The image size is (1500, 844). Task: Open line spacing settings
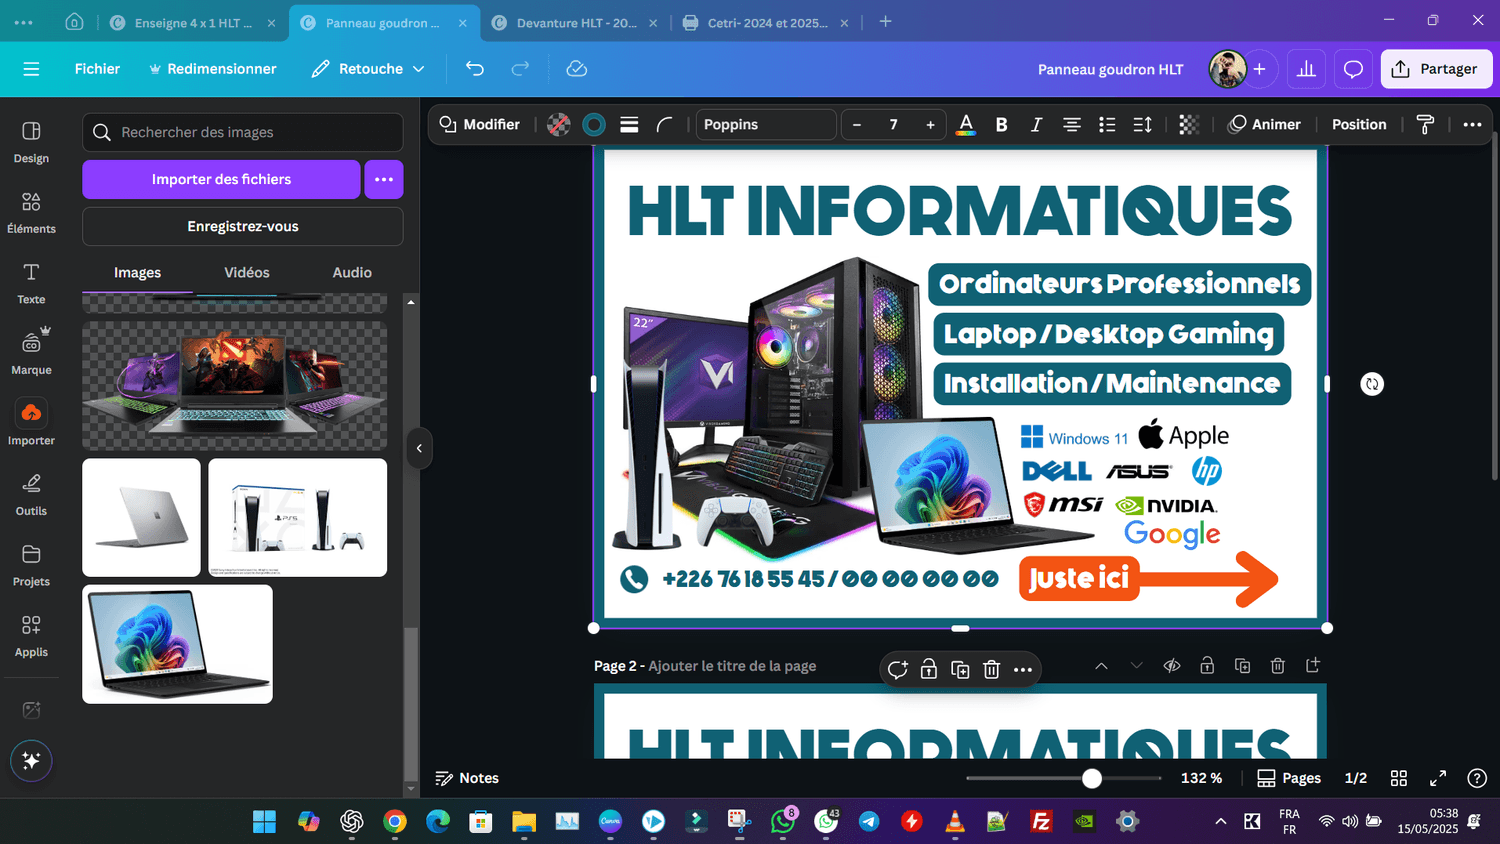click(x=1142, y=124)
